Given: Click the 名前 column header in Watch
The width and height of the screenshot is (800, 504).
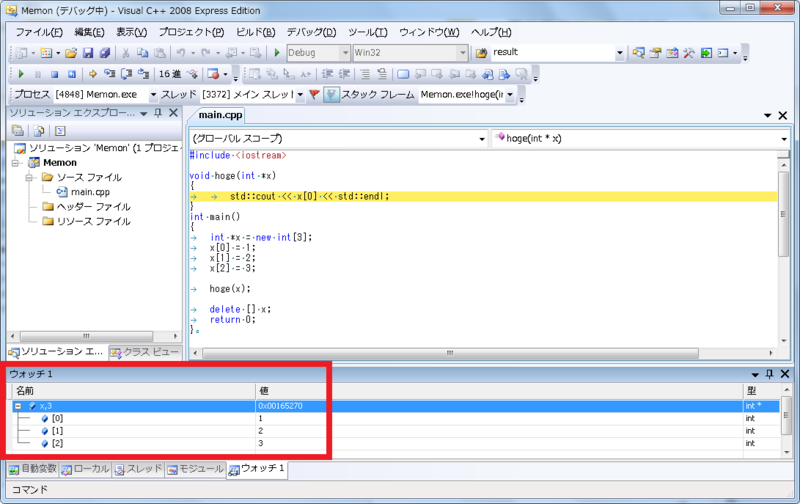Looking at the screenshot, I should (133, 391).
